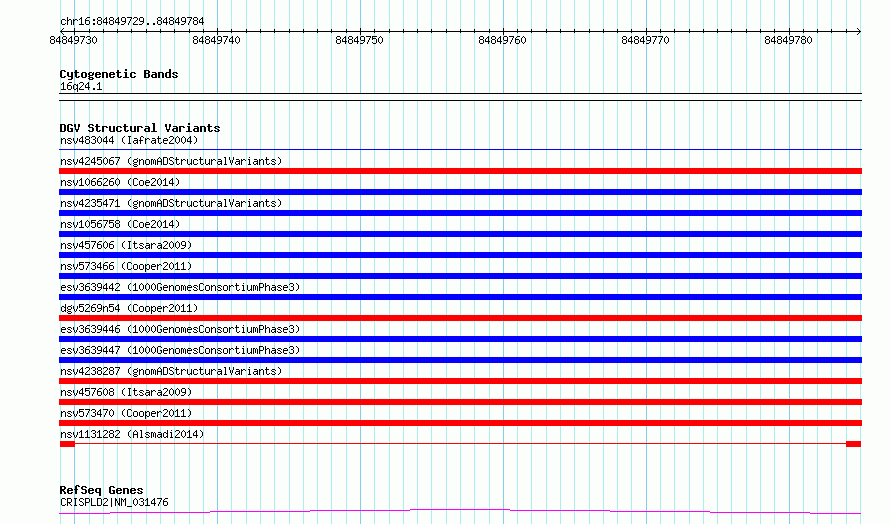The height and width of the screenshot is (524, 890).
Task: Click ruler position label 84849730
Action: pyautogui.click(x=73, y=40)
